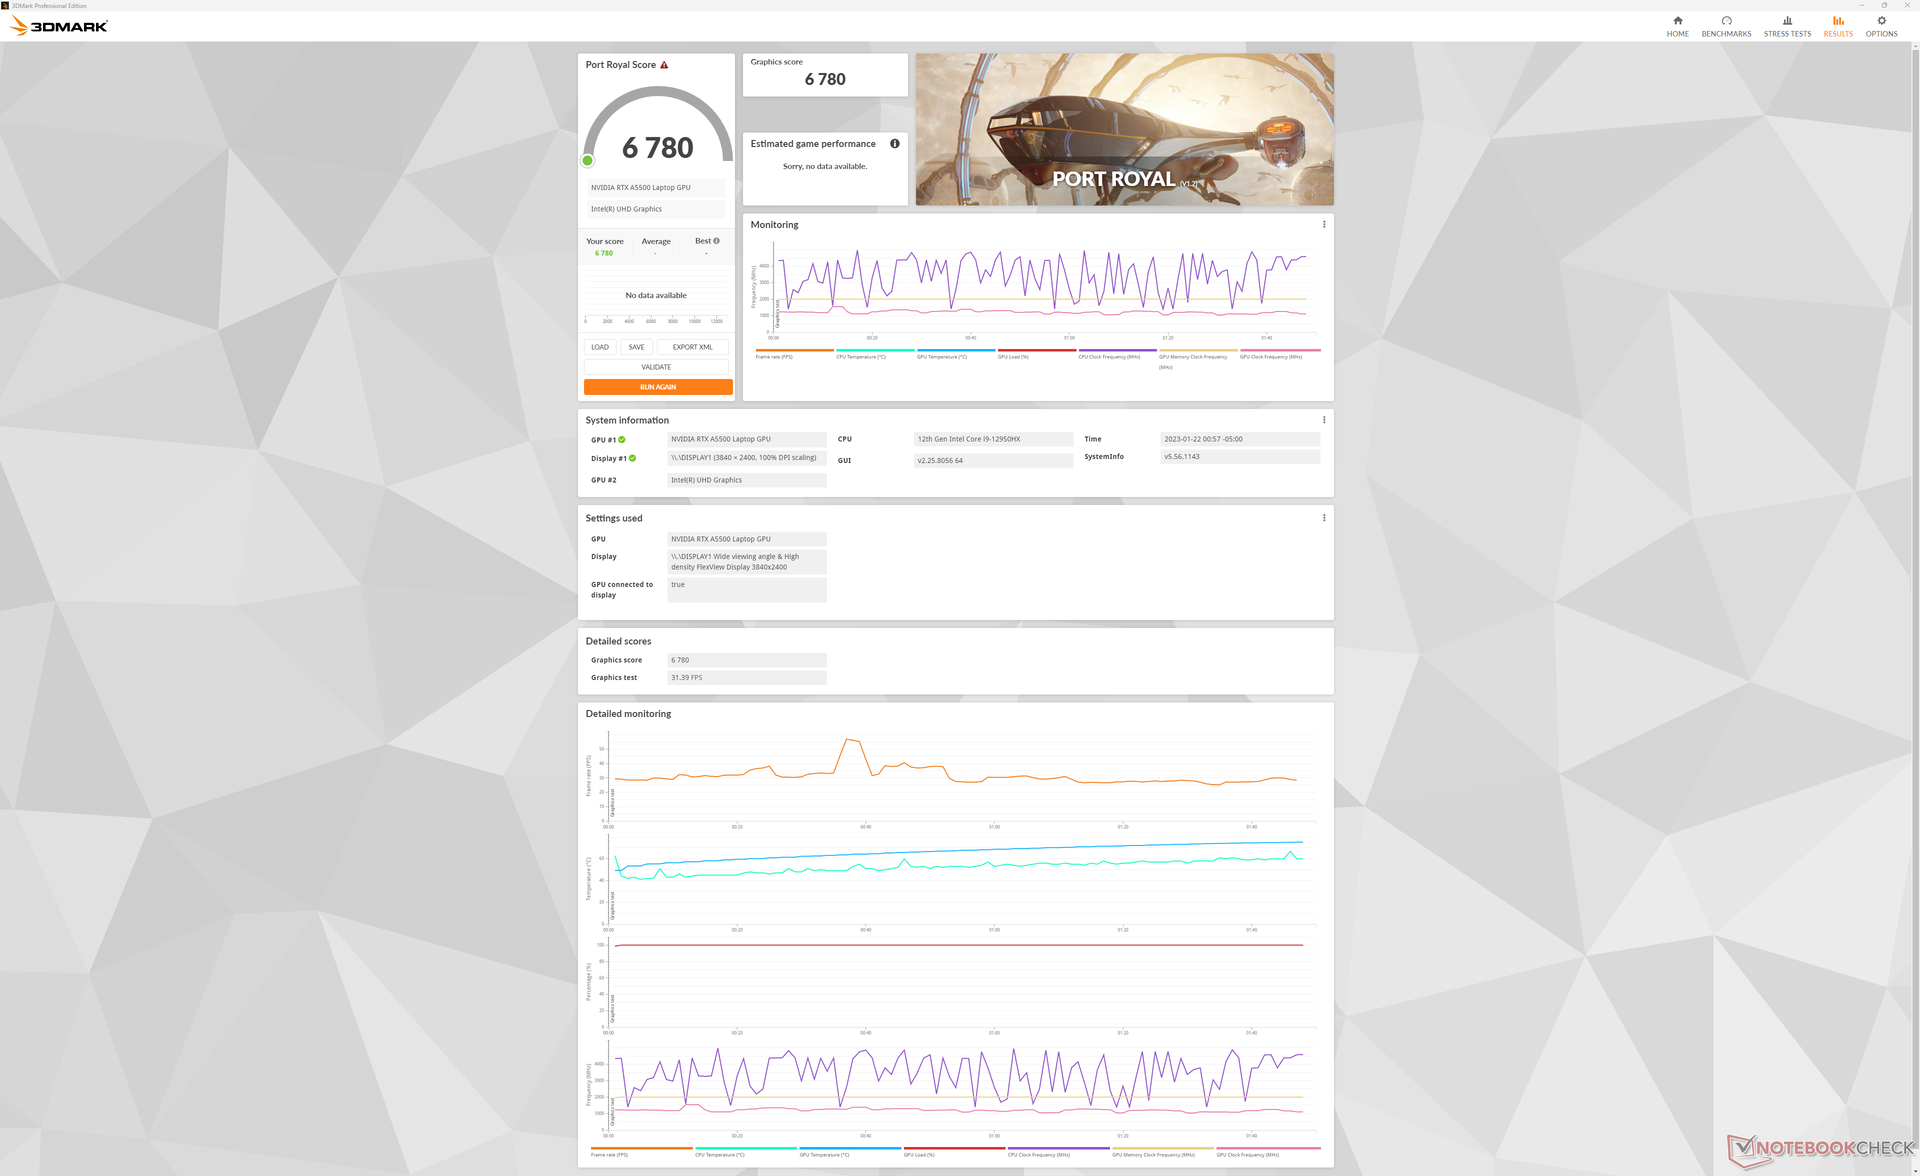1920x1176 pixels.
Task: Open the Stress Tests icon
Action: [x=1787, y=21]
